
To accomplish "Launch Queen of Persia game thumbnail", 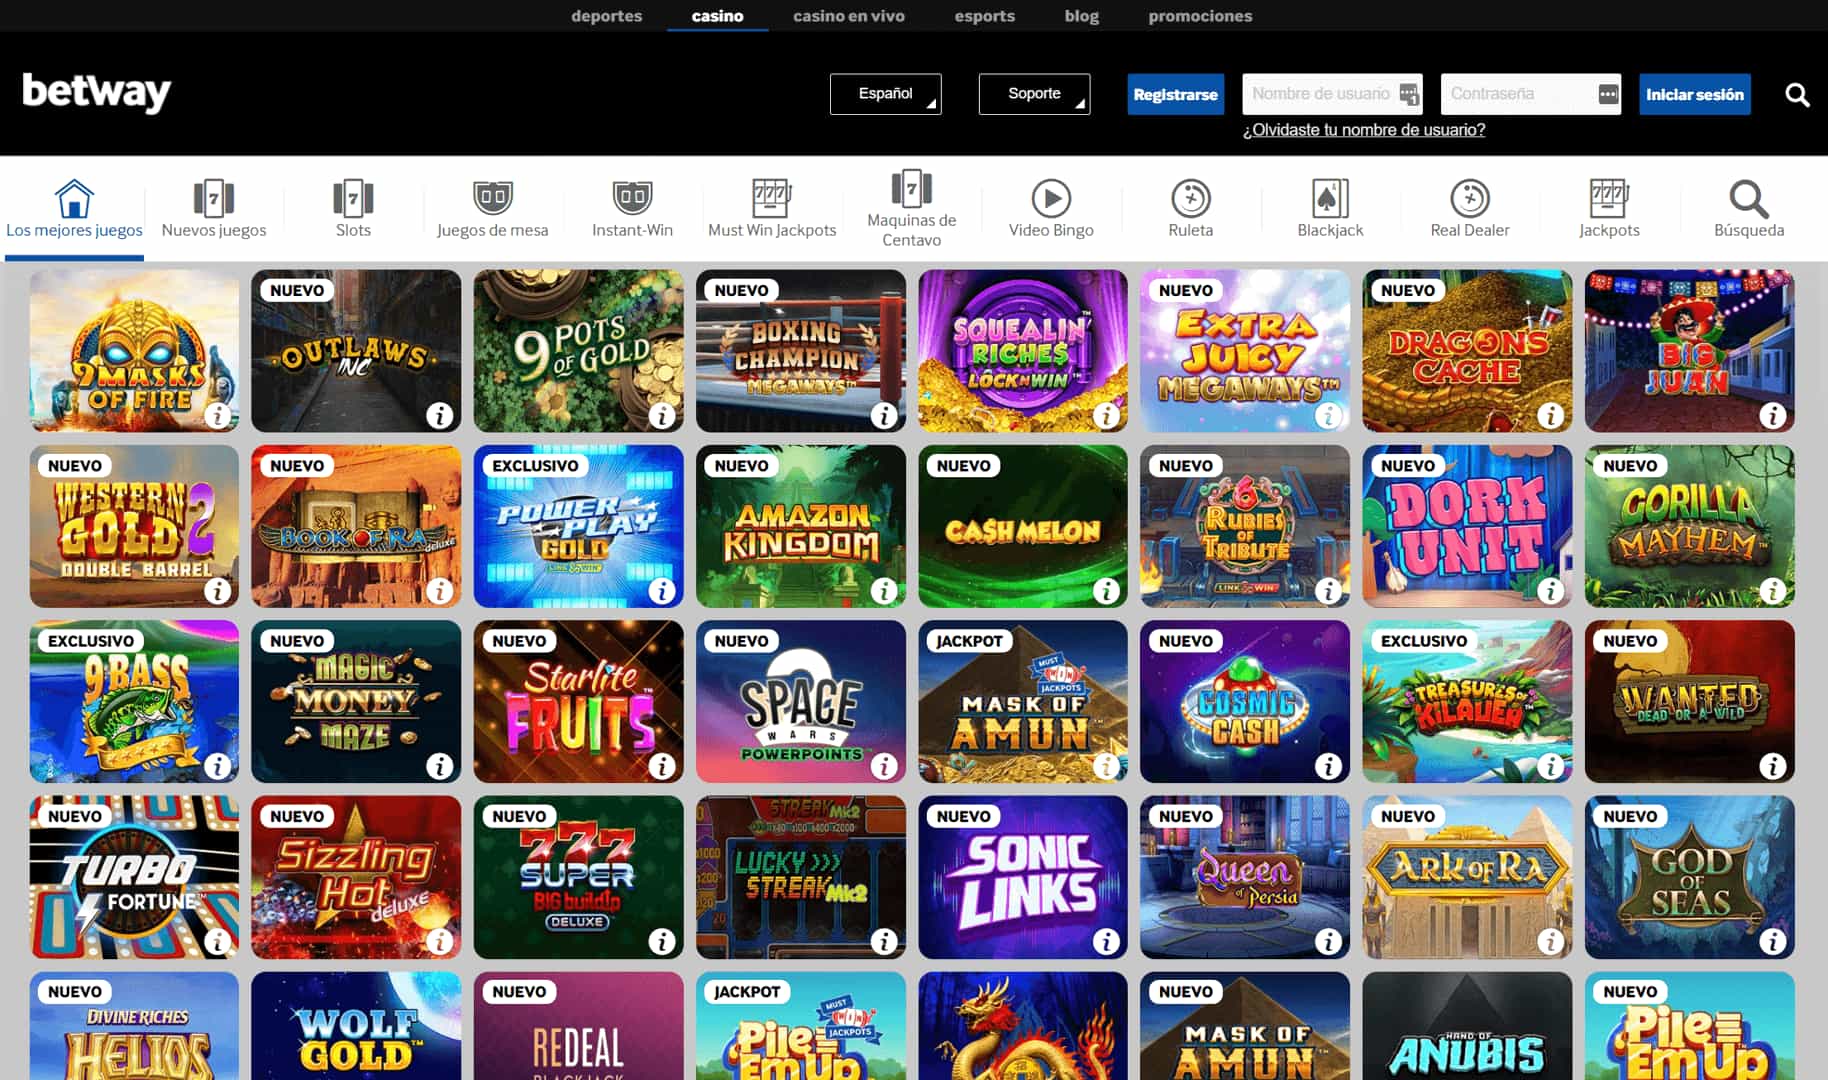I will pyautogui.click(x=1244, y=877).
